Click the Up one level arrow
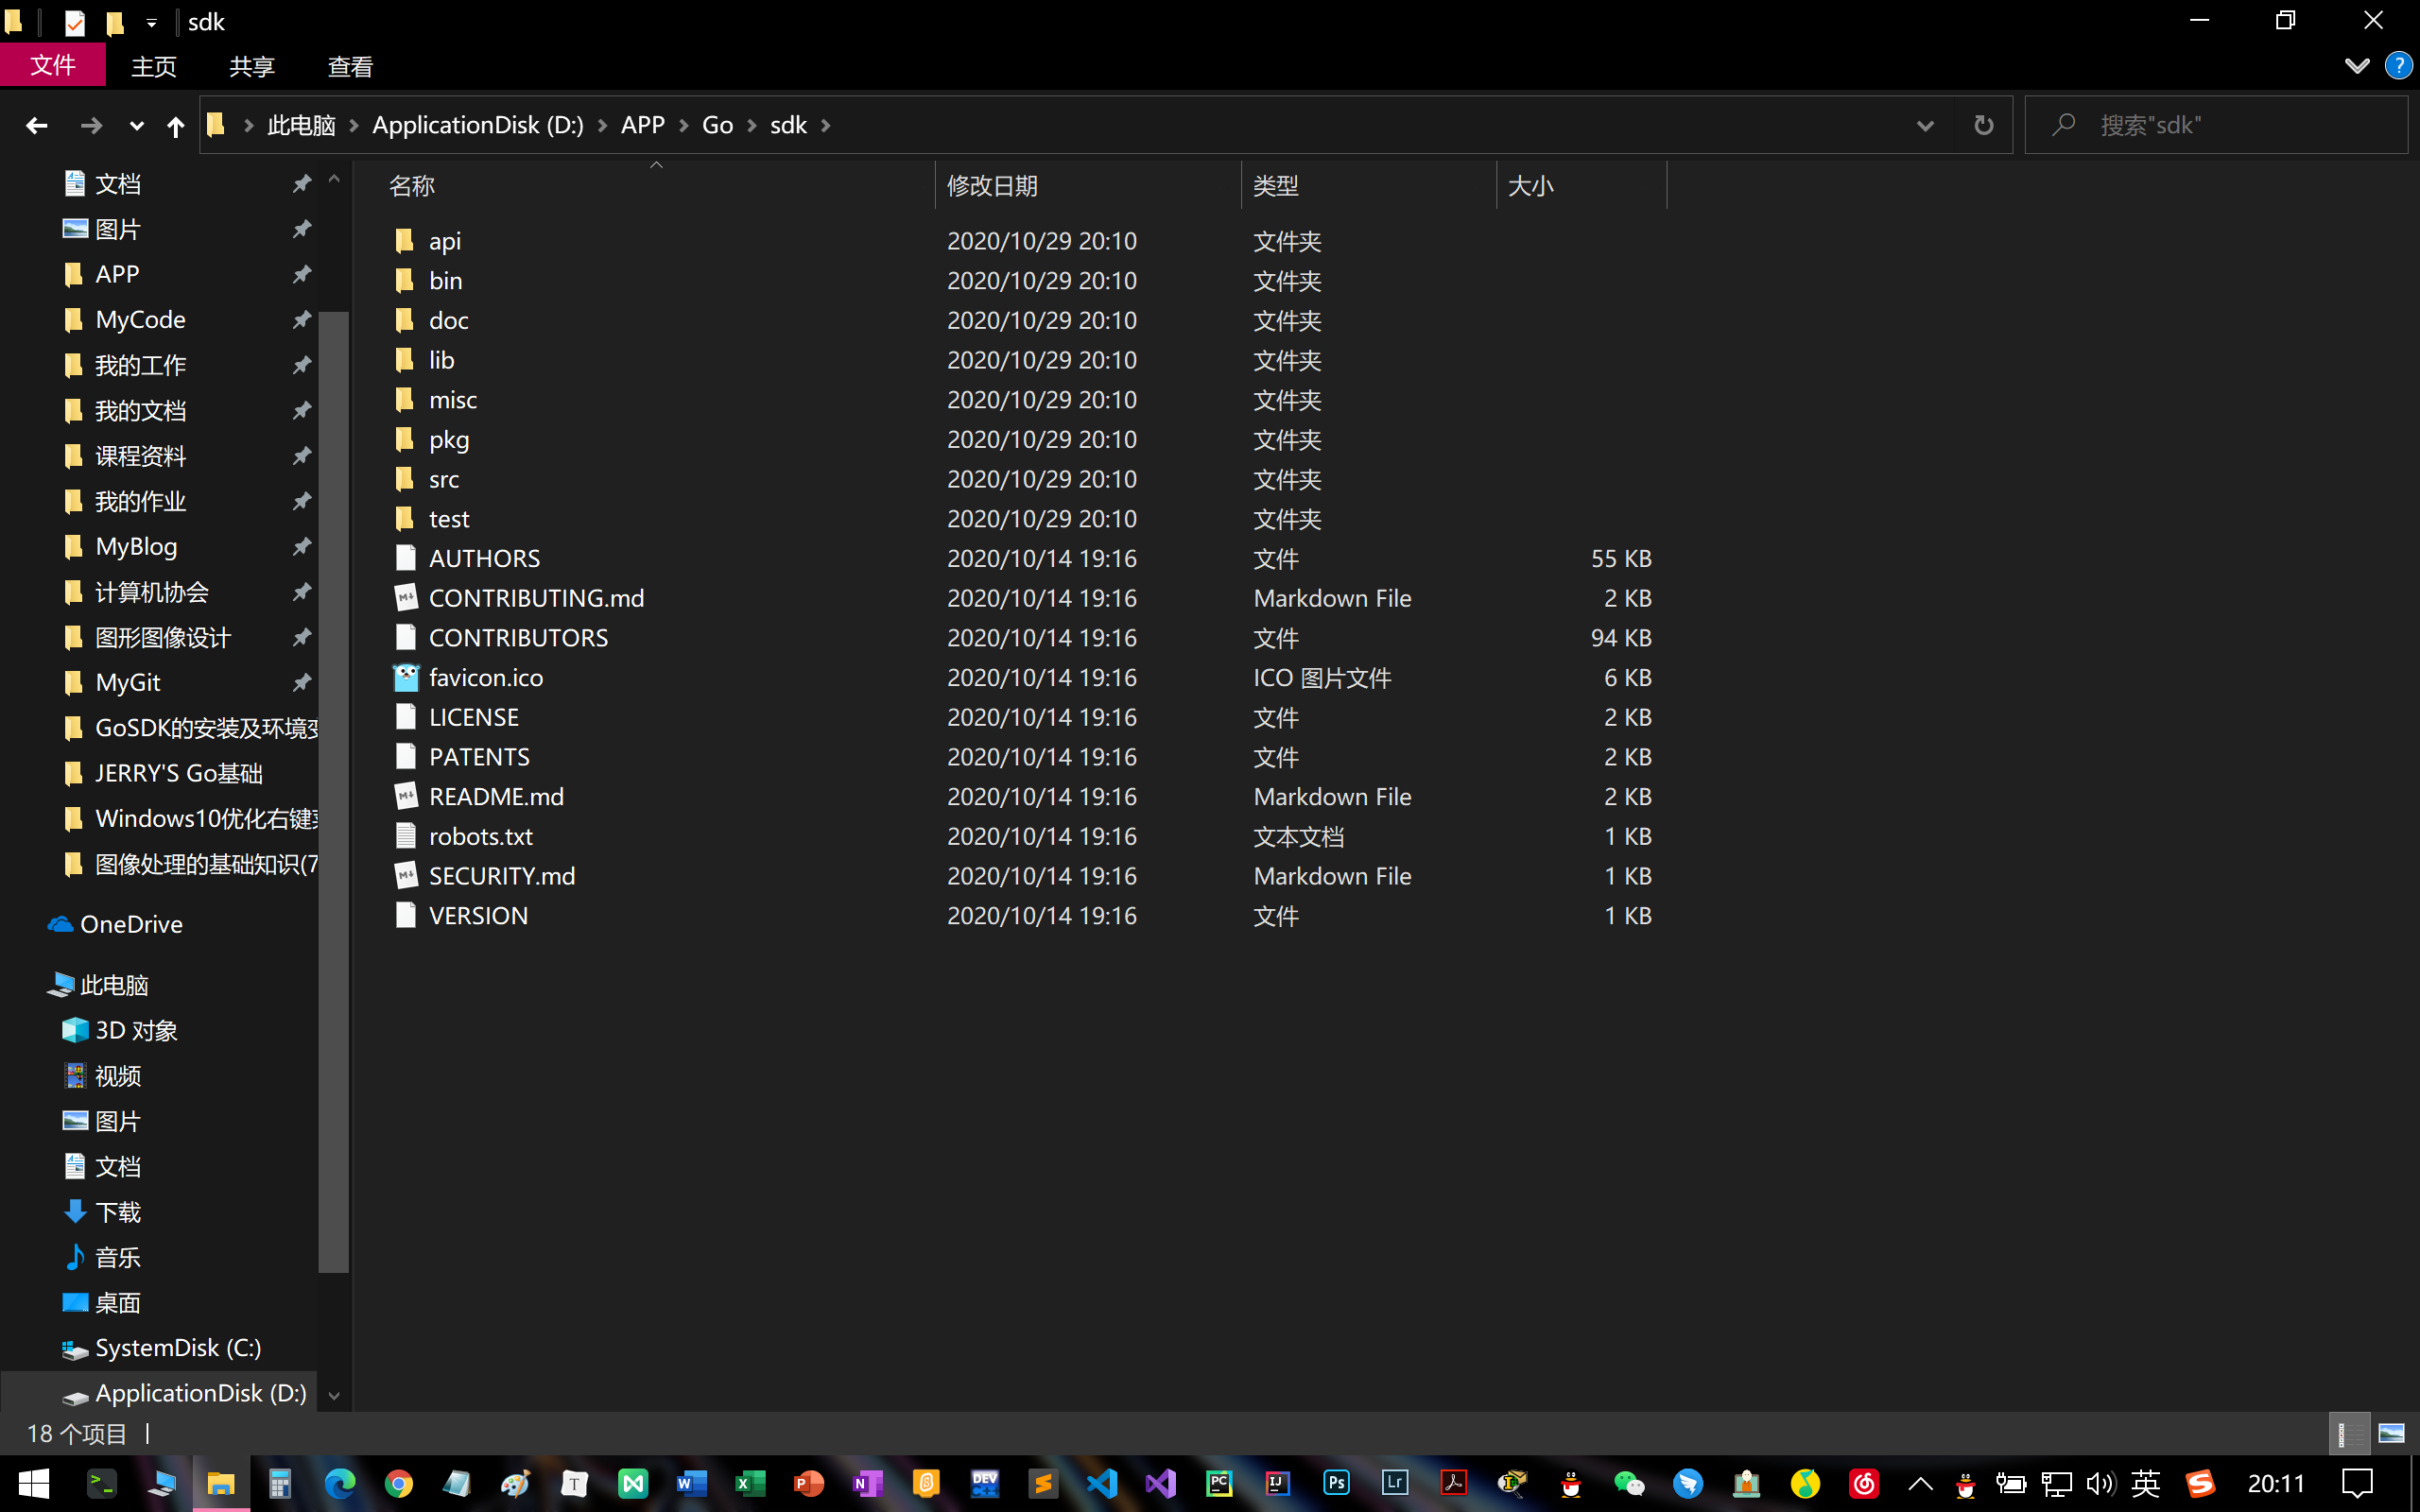The image size is (2420, 1512). tap(175, 126)
